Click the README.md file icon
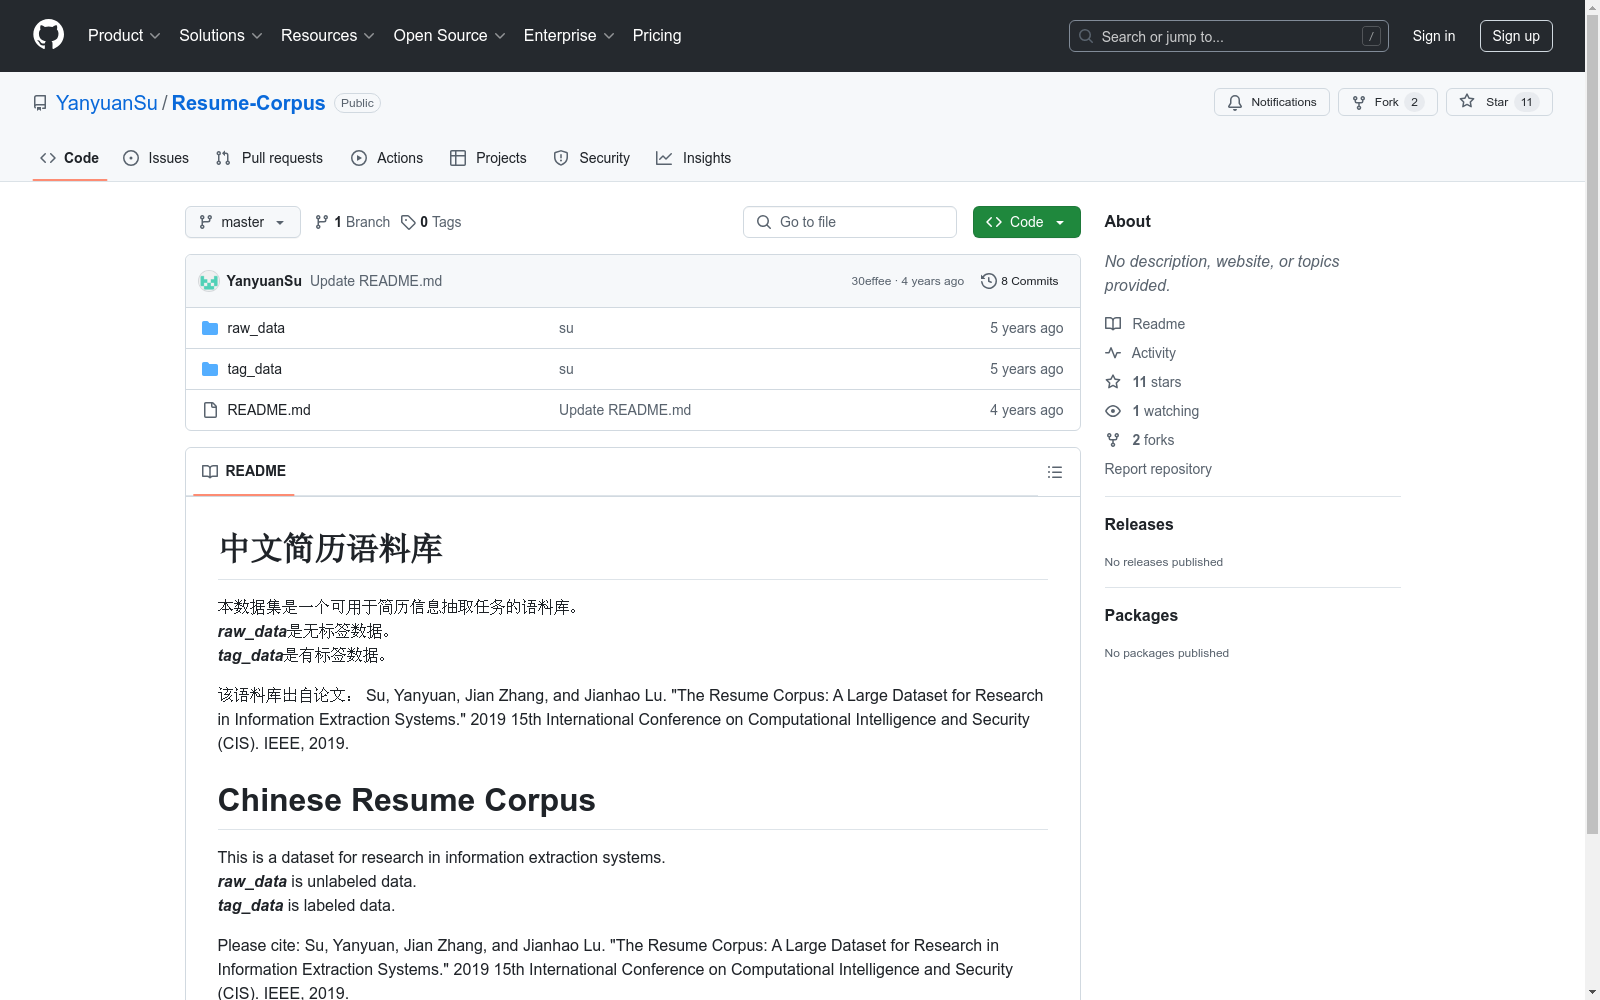1600x1000 pixels. point(210,410)
